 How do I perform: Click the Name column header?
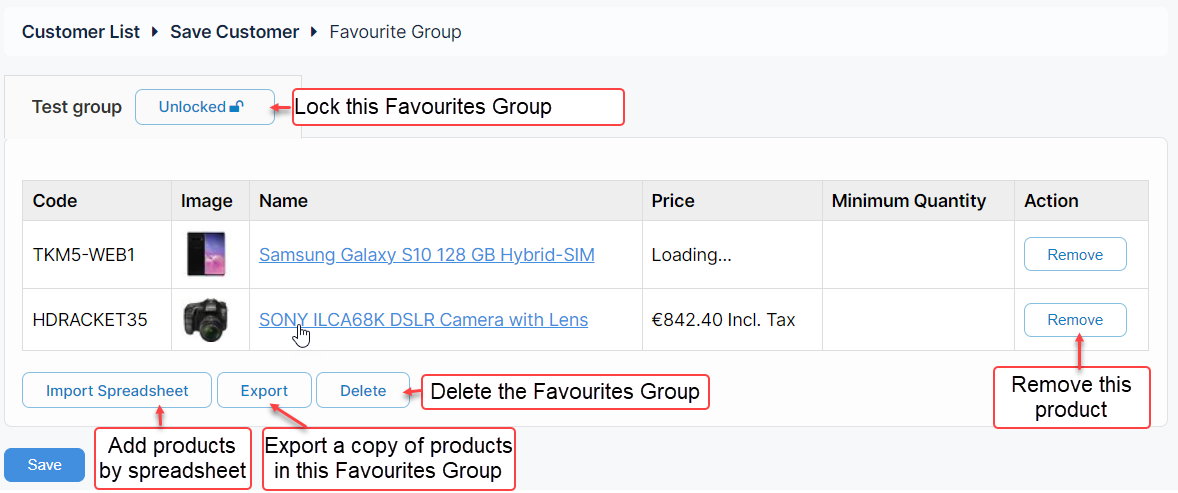point(283,201)
